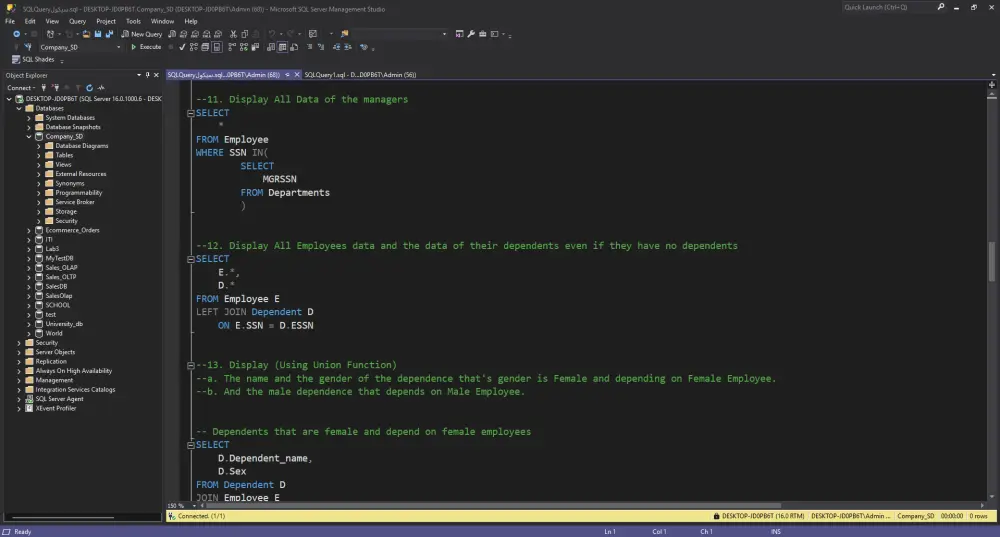Click the Disconnect icon in Object Explorer
This screenshot has width=1000, height=537.
pos(55,87)
